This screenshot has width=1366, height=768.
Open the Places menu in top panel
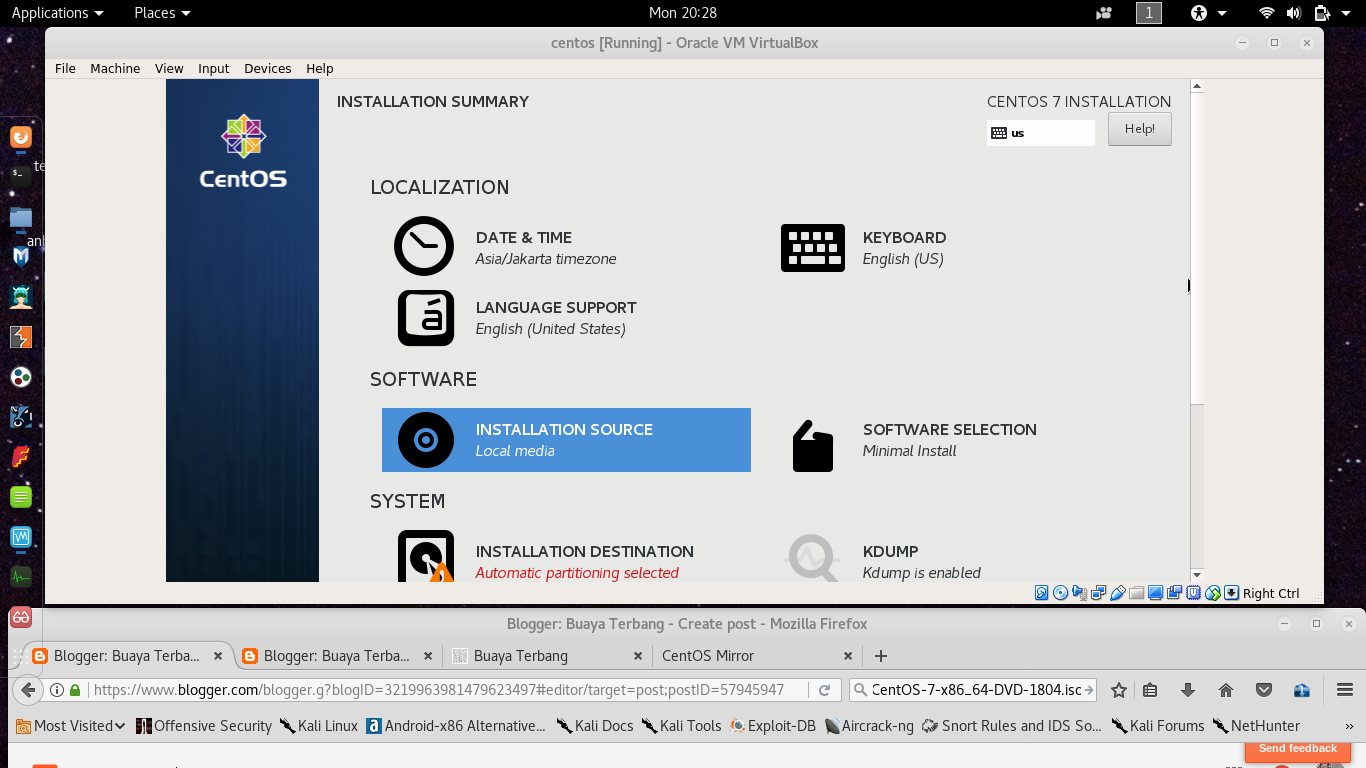(x=162, y=13)
